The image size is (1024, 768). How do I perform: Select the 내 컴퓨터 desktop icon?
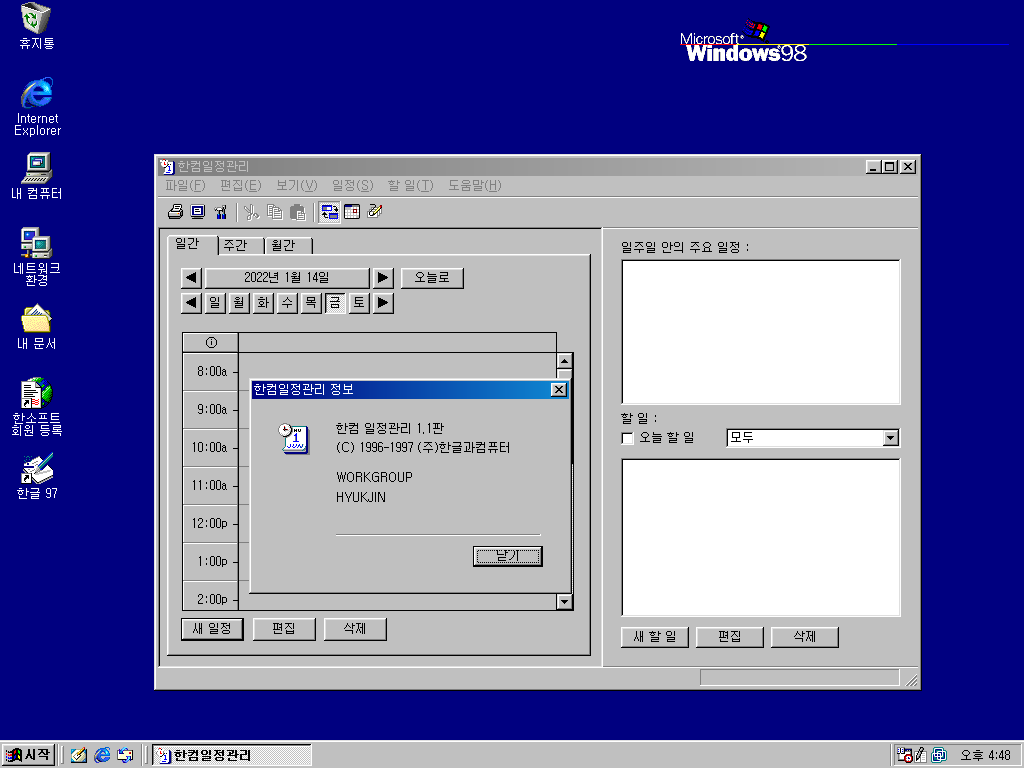pyautogui.click(x=37, y=176)
